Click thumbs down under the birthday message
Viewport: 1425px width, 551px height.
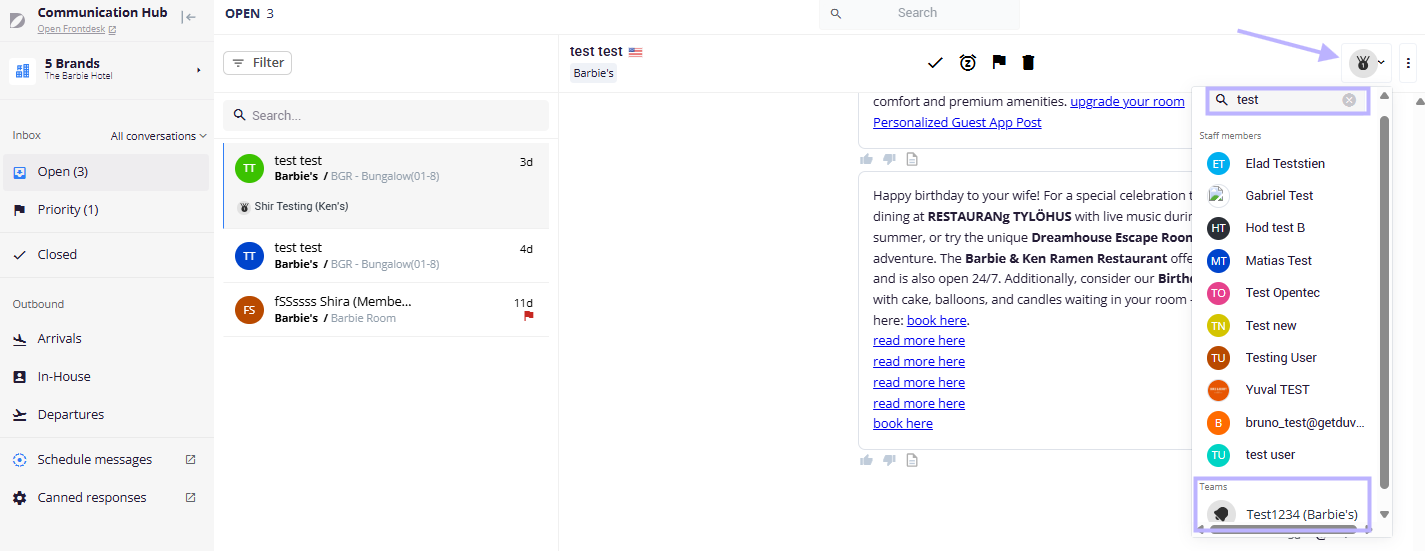(889, 460)
